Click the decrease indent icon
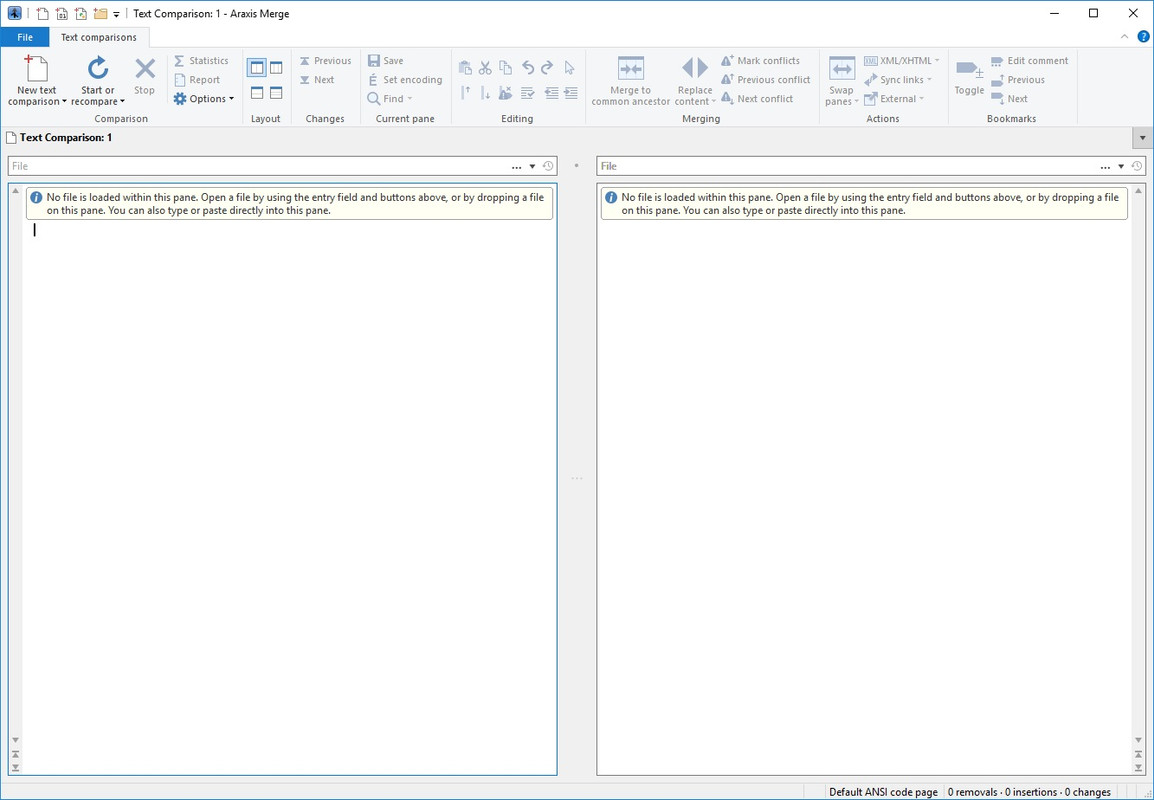Image resolution: width=1154 pixels, height=800 pixels. point(551,93)
